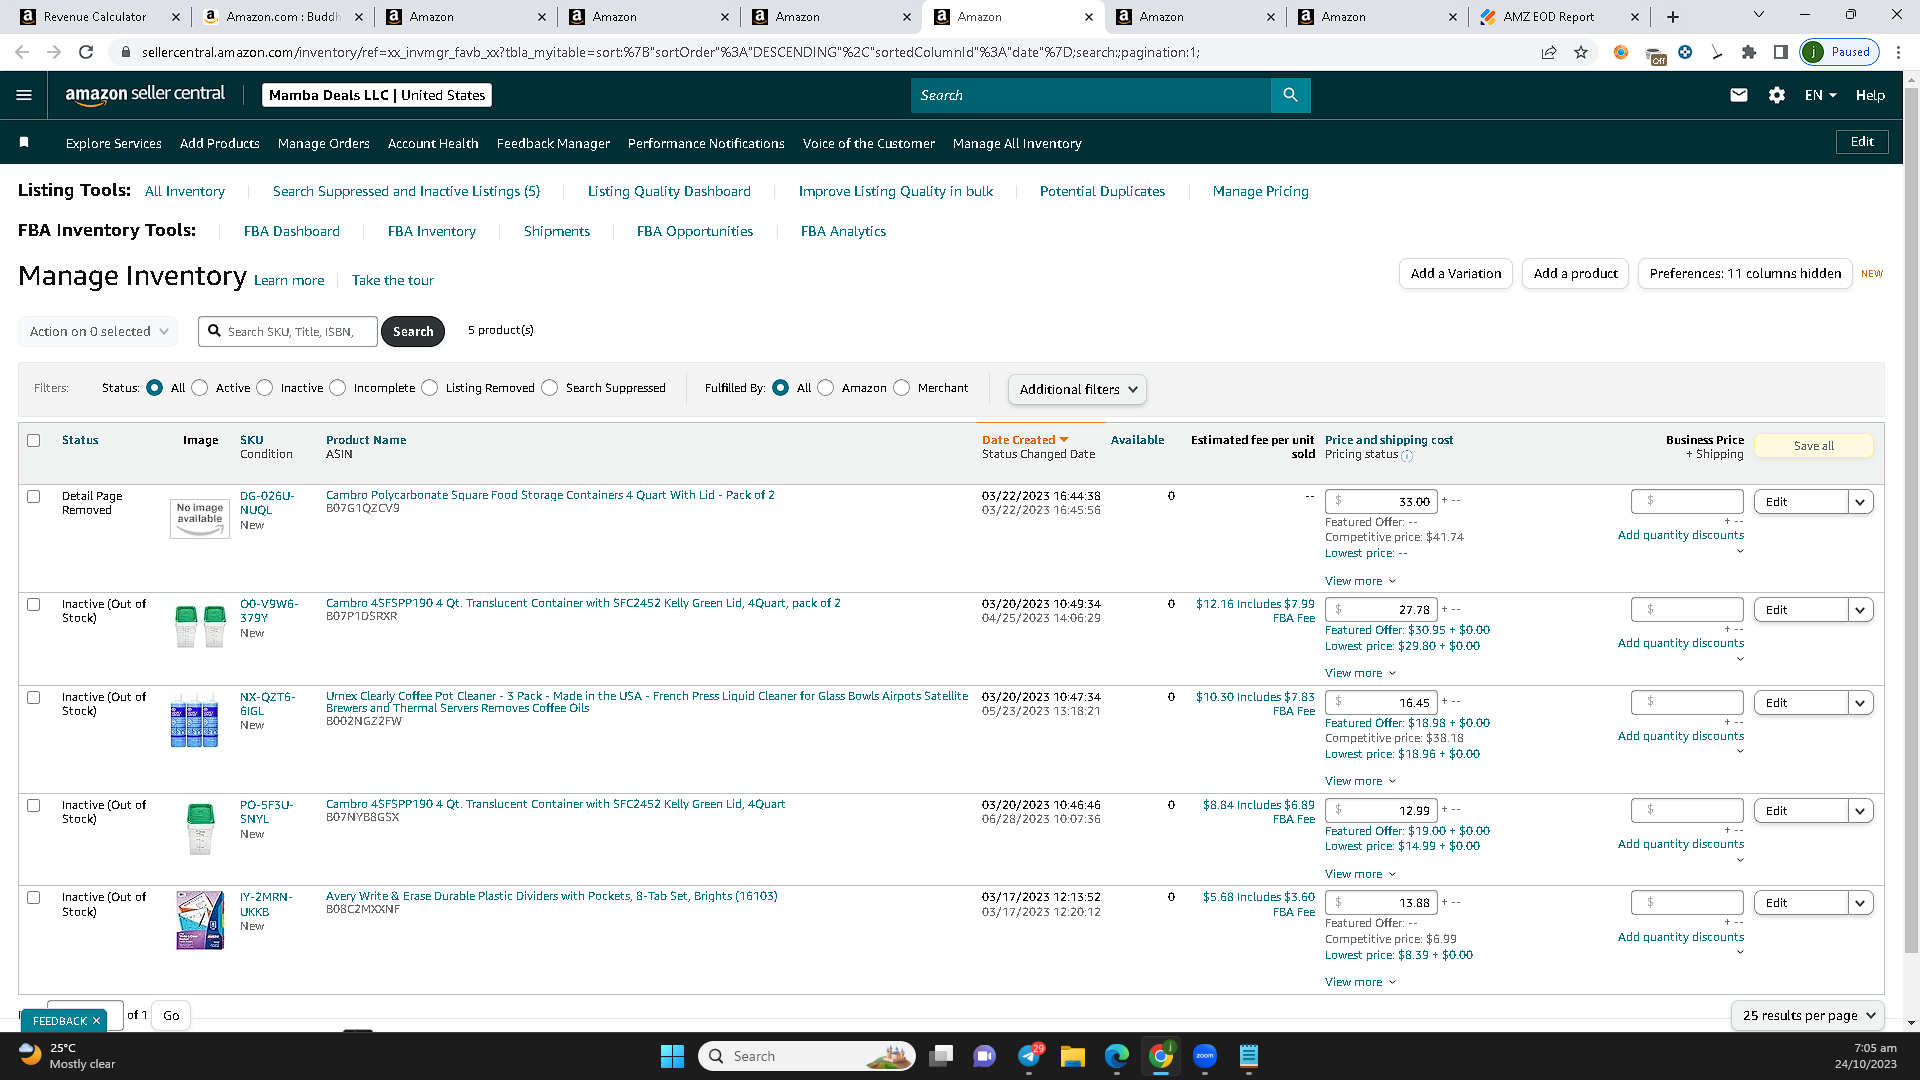Open the 25 results per page dropdown
Image resolution: width=1920 pixels, height=1080 pixels.
click(x=1808, y=1015)
